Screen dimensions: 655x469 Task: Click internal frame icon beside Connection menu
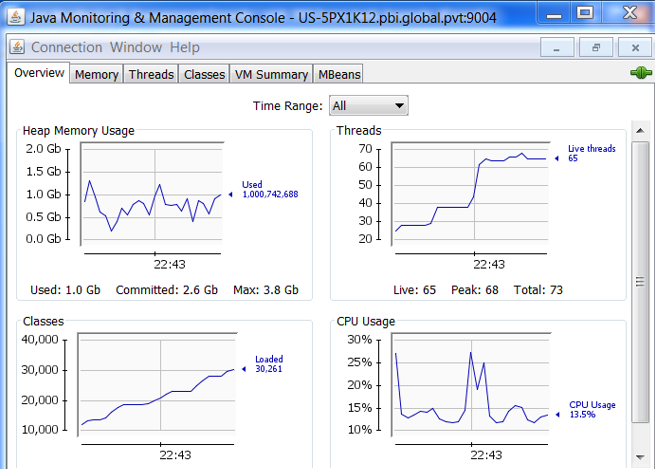pos(18,48)
